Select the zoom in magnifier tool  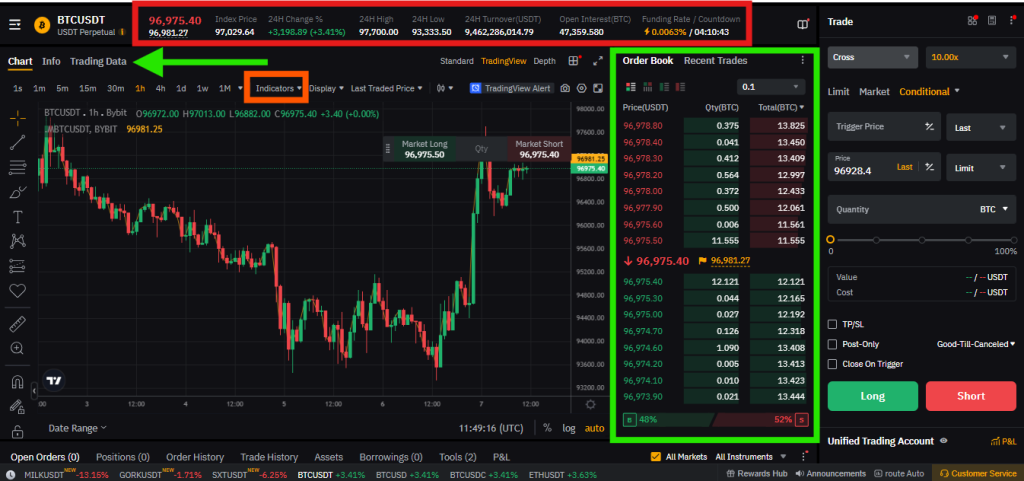pyautogui.click(x=18, y=349)
